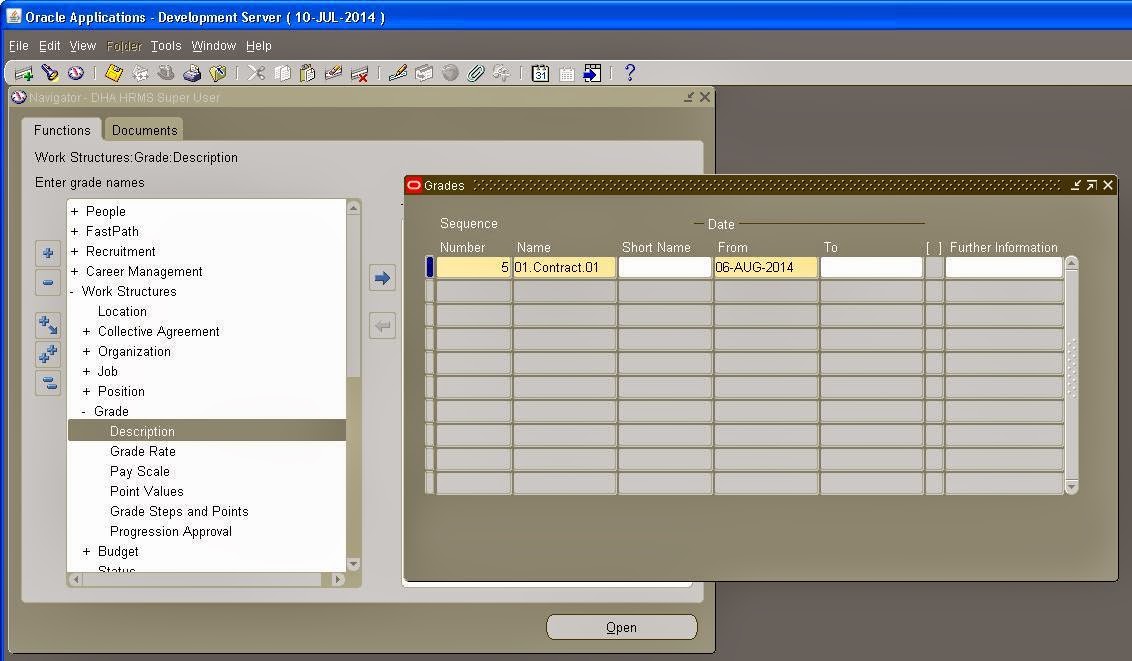Select Location under Work Structures
Screen dimensions: 1132x661
pos(122,312)
